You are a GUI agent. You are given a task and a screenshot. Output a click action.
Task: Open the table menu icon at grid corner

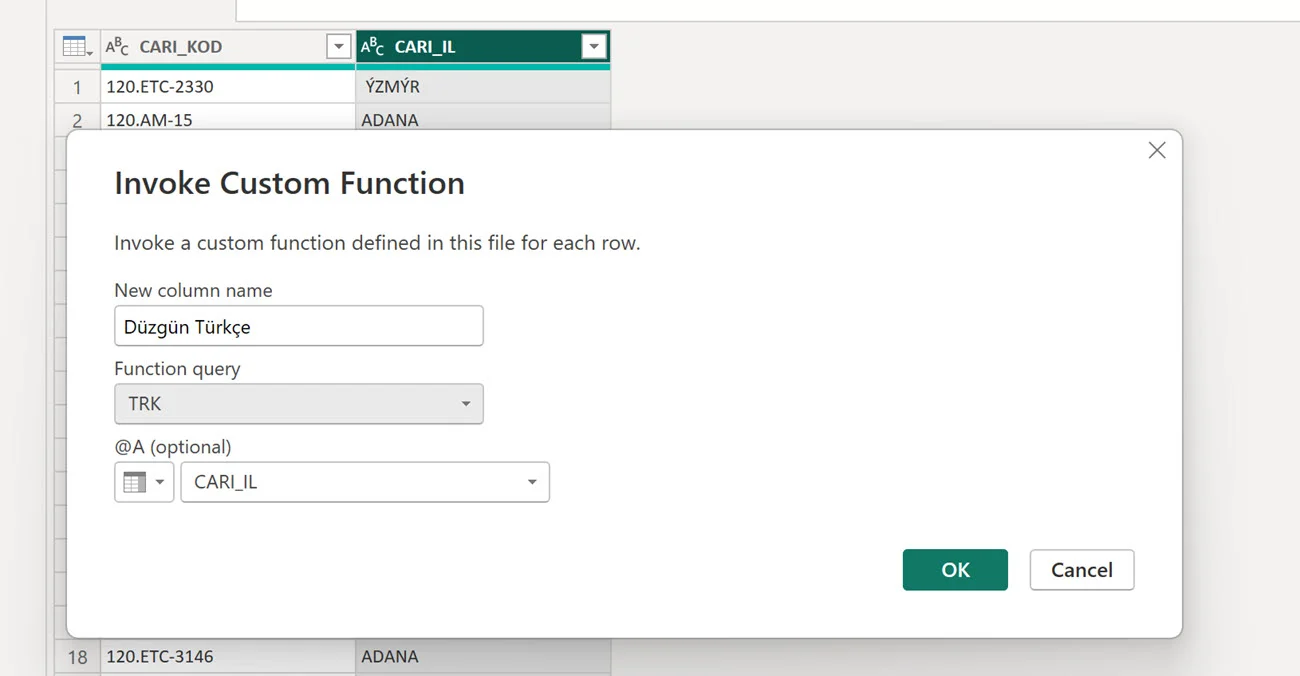click(x=77, y=47)
